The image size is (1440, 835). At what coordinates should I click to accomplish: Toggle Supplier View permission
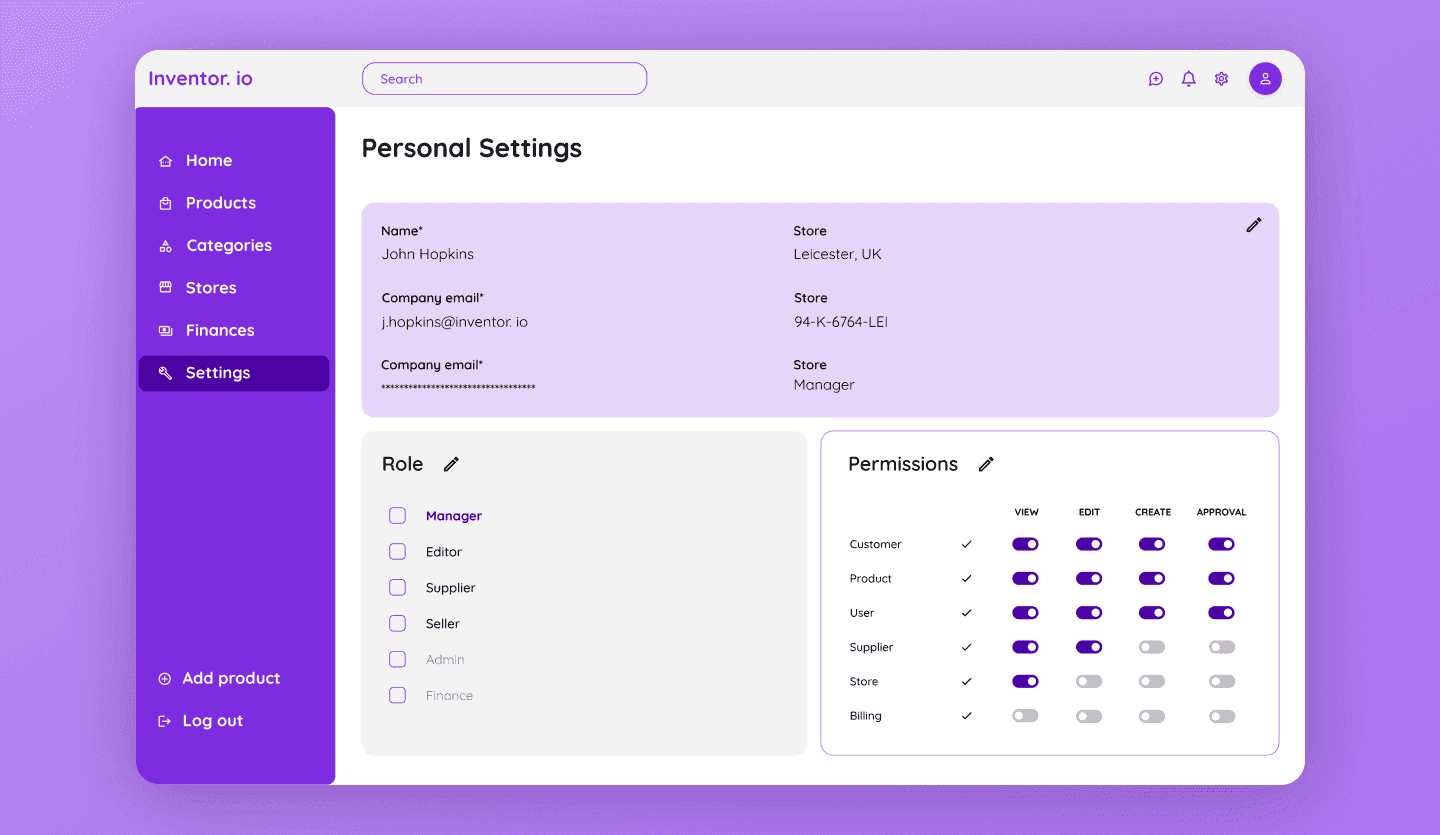1025,647
